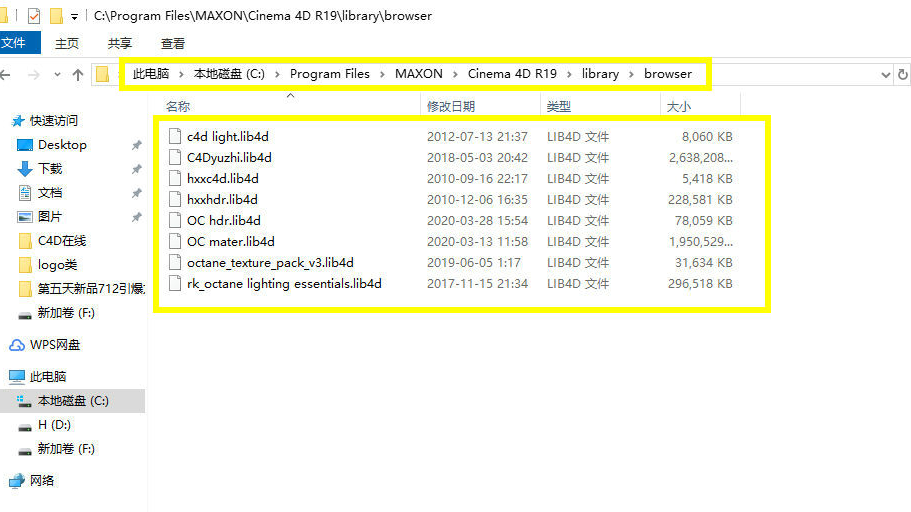The image size is (911, 512).
Task: Switch to the 查看 ribbon tab
Action: (x=173, y=44)
